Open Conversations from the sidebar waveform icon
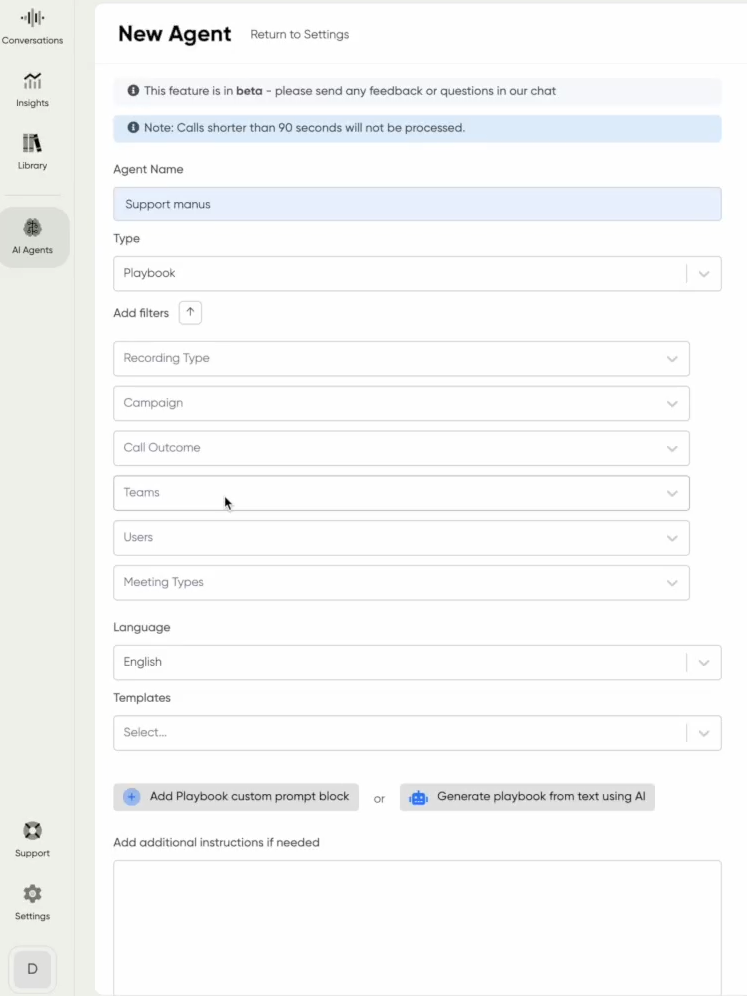 [32, 18]
